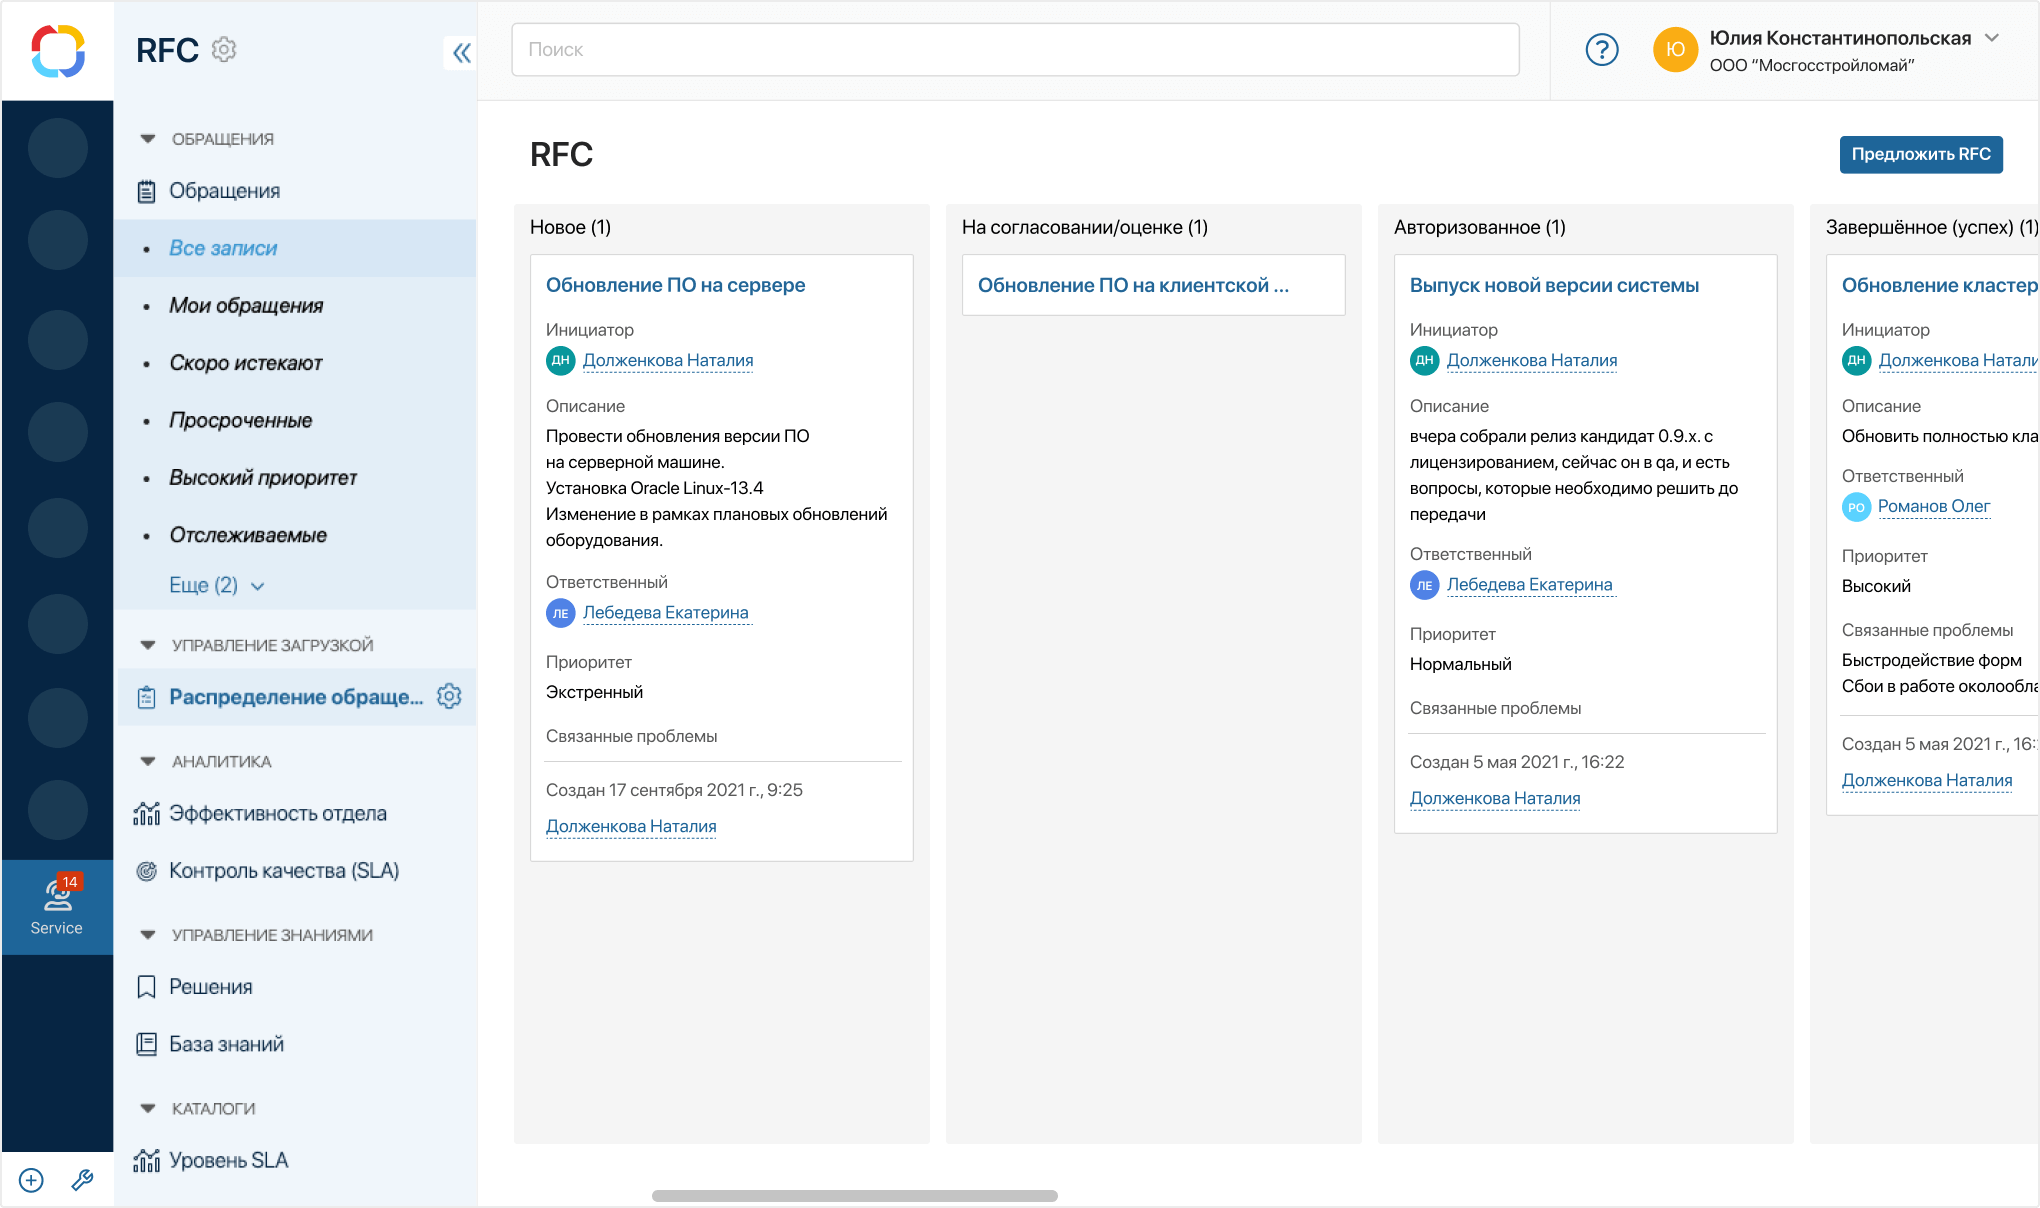Click the Нормальный priority value
The image size is (2040, 1208).
1460,664
